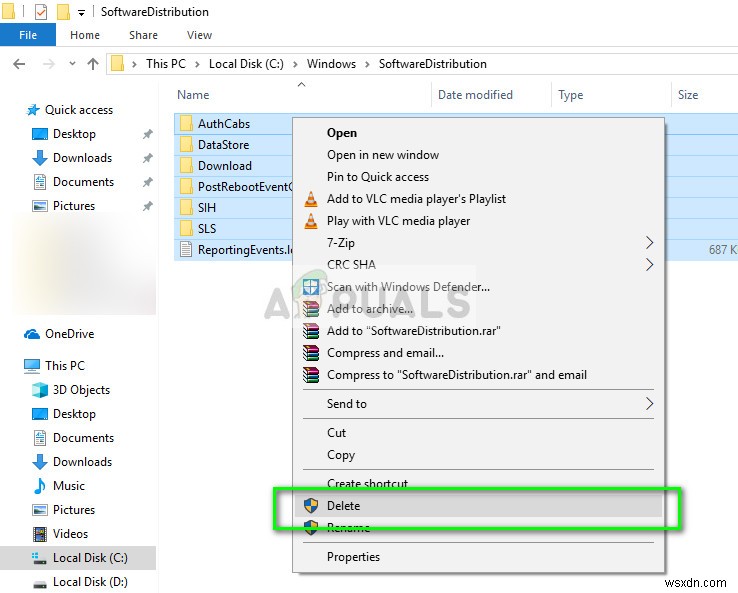Click the Documents icon under This PC
The width and height of the screenshot is (738, 593).
(x=40, y=438)
